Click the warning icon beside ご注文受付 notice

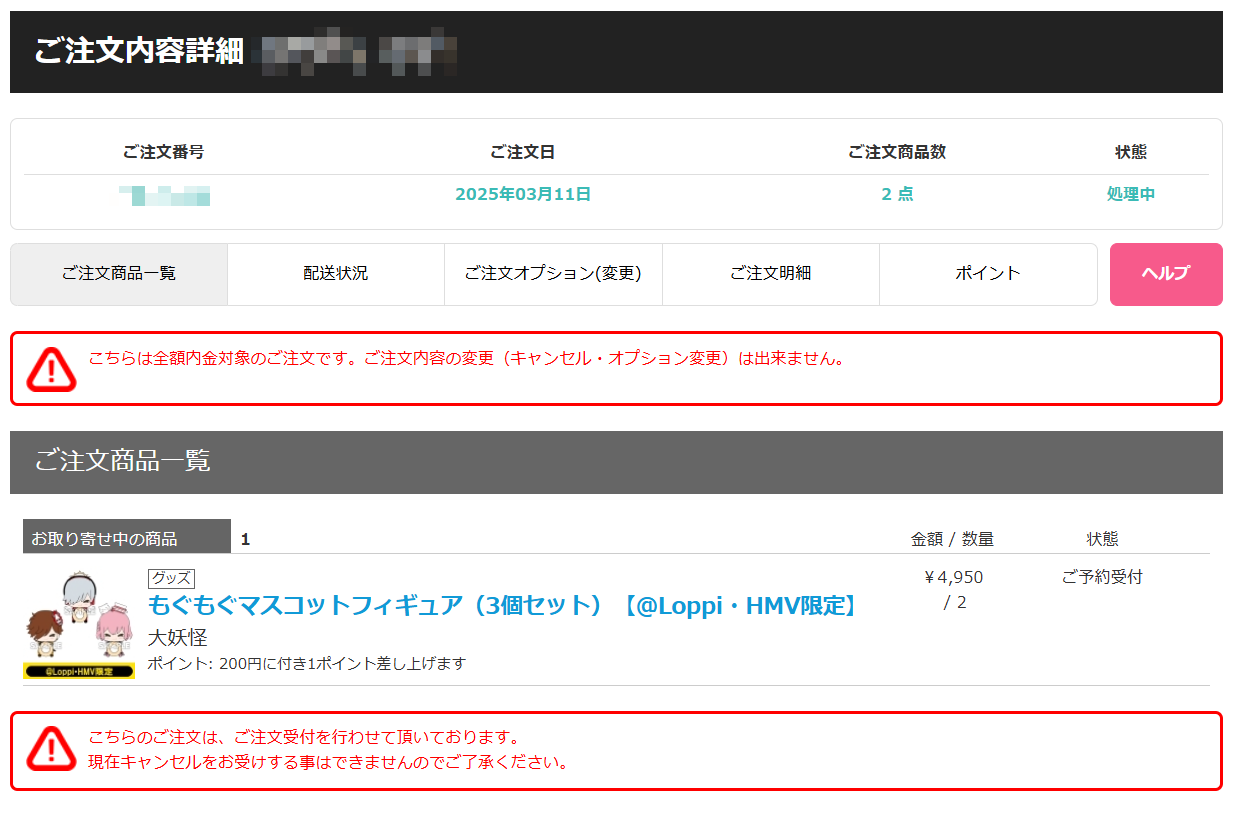pos(51,749)
